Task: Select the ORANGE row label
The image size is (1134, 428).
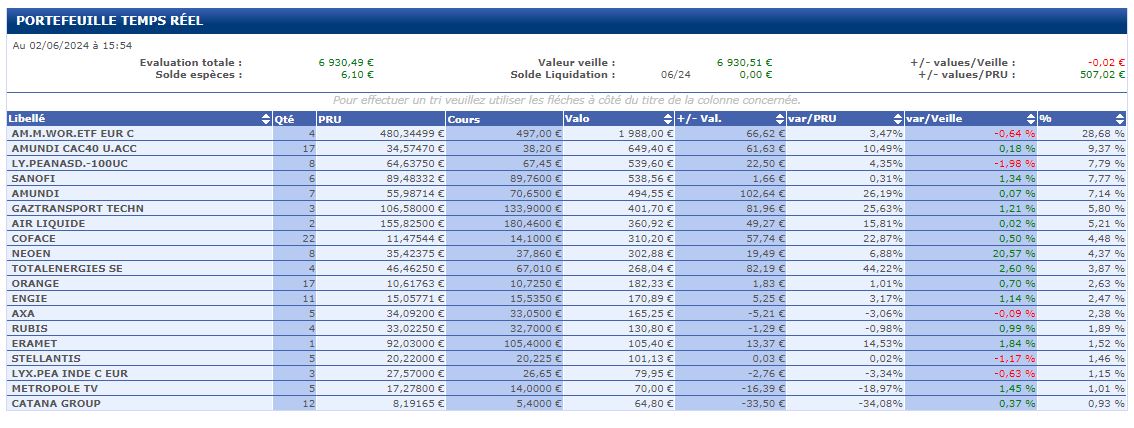Action: [x=35, y=283]
